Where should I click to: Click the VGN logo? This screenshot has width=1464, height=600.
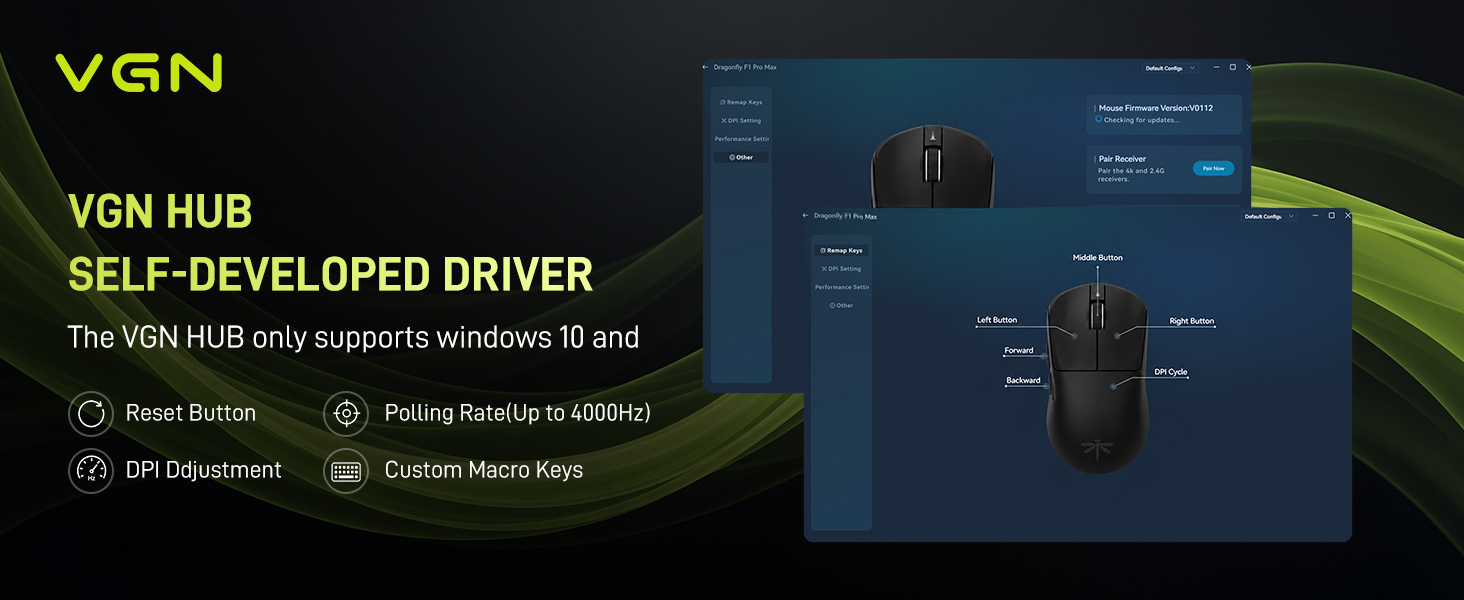(138, 73)
